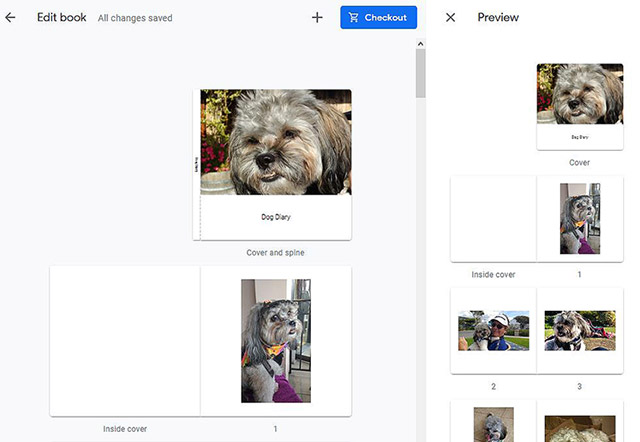The width and height of the screenshot is (640, 442).
Task: Click the 'All changes saved' status text
Action: coord(135,18)
